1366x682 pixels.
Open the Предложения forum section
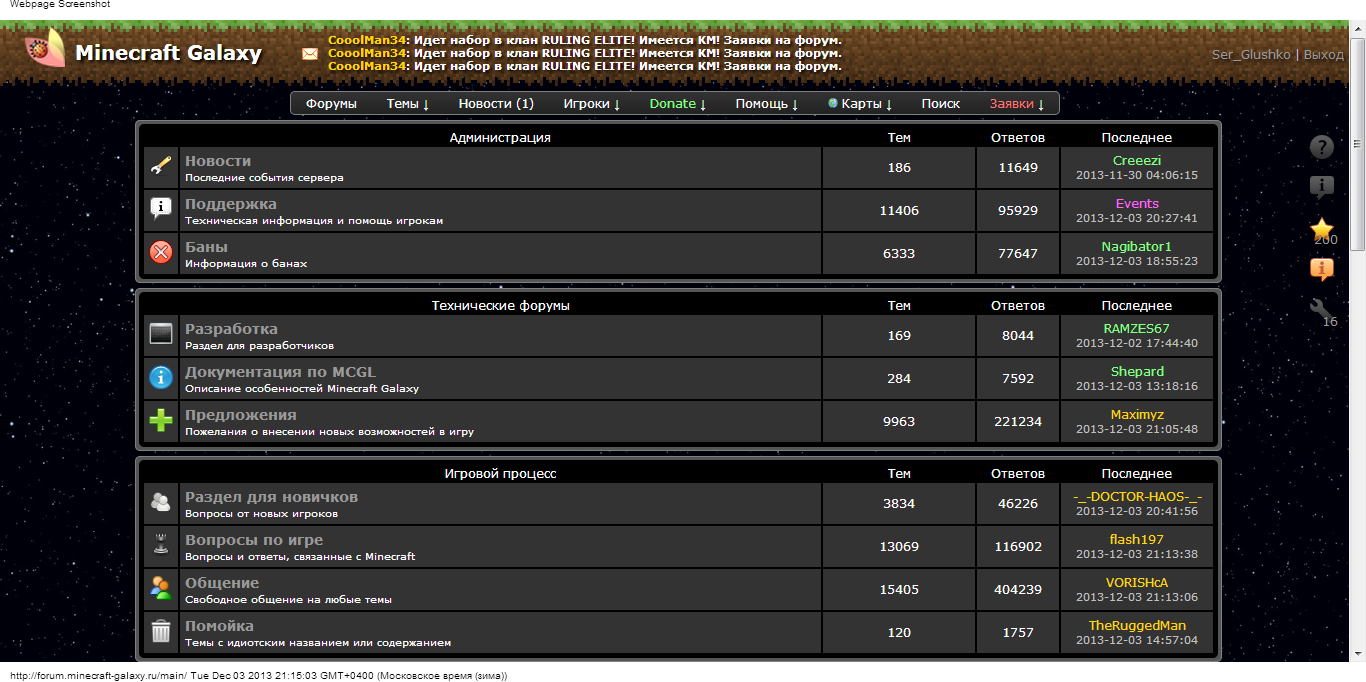pyautogui.click(x=241, y=415)
